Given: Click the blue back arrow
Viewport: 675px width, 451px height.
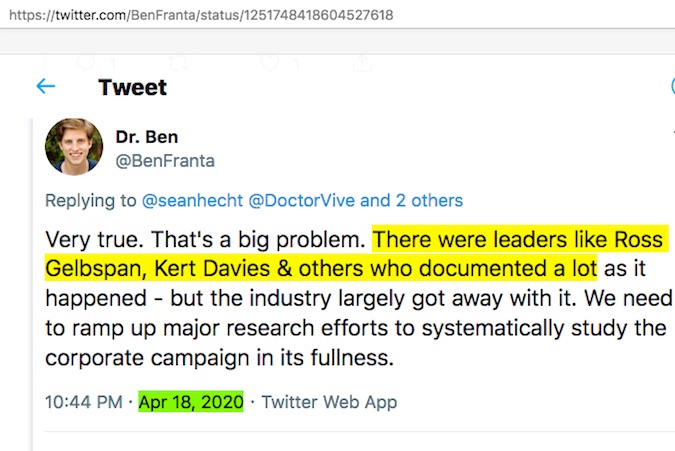Looking at the screenshot, I should pos(45,87).
